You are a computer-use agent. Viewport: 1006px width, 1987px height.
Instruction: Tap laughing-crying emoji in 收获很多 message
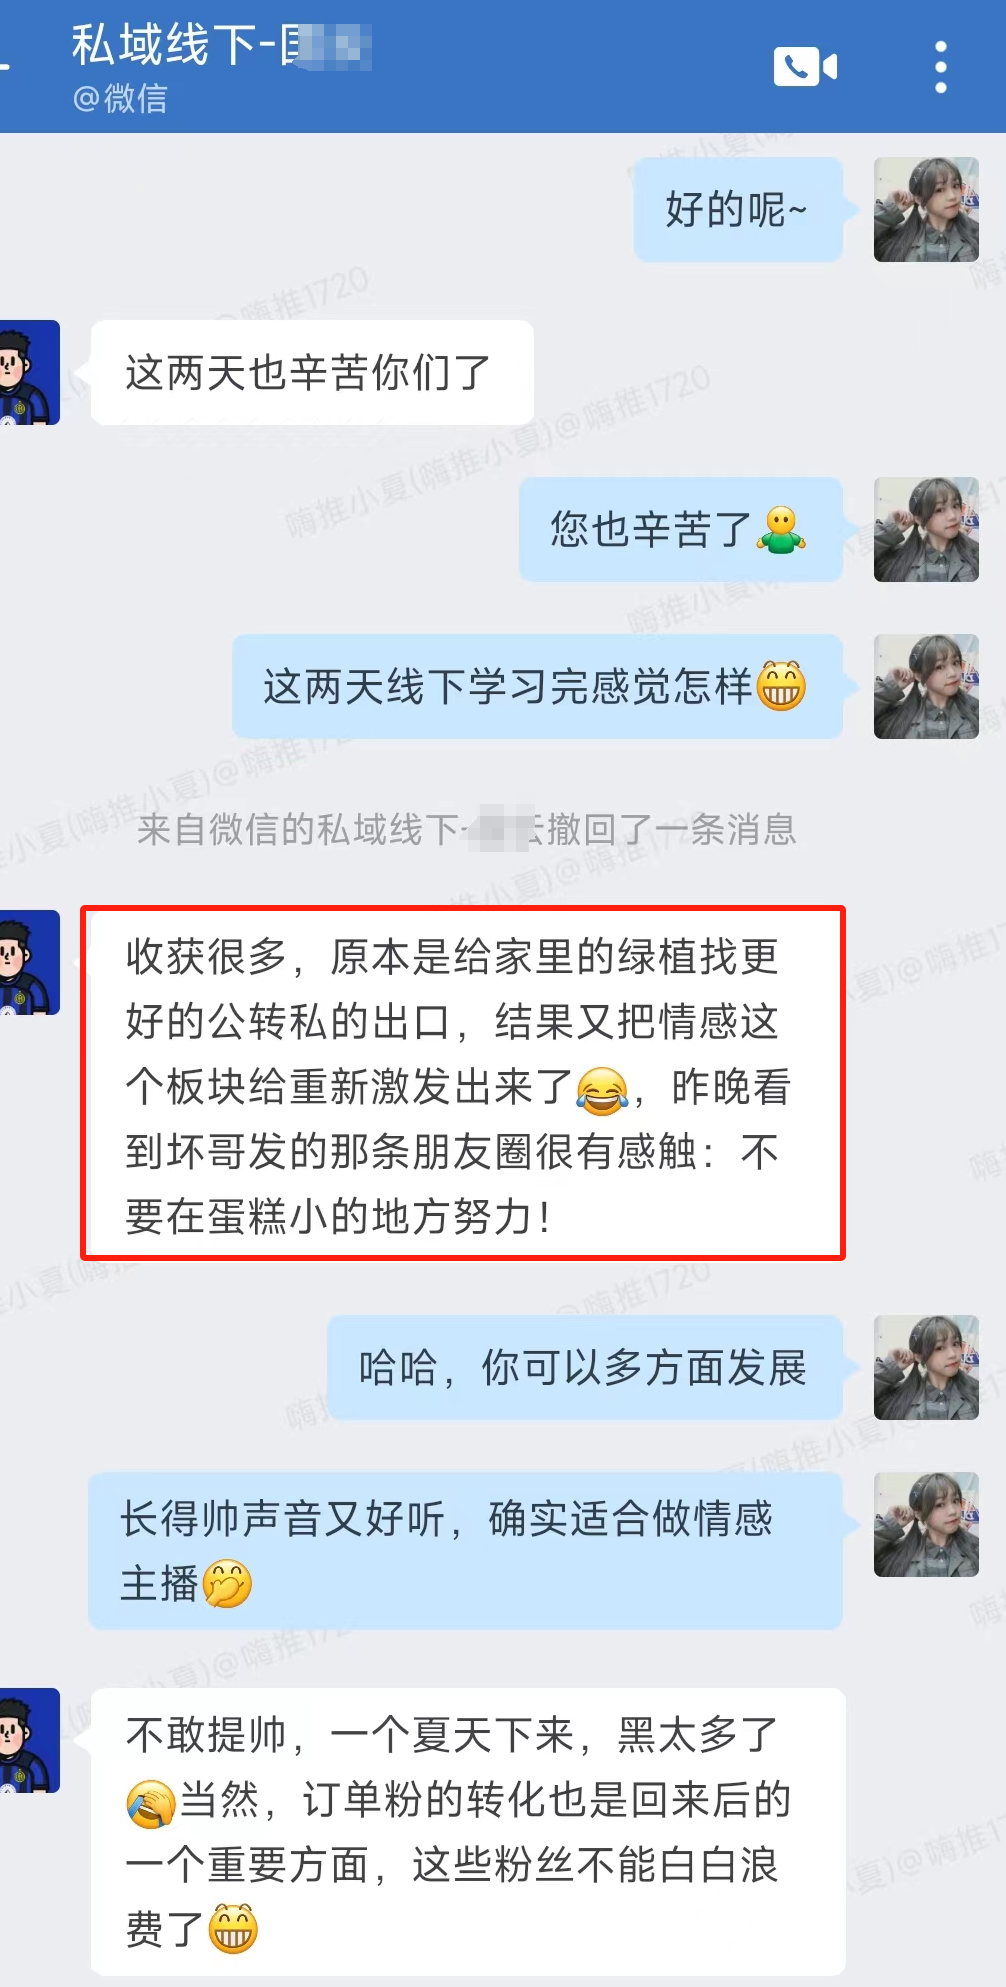(x=601, y=1090)
